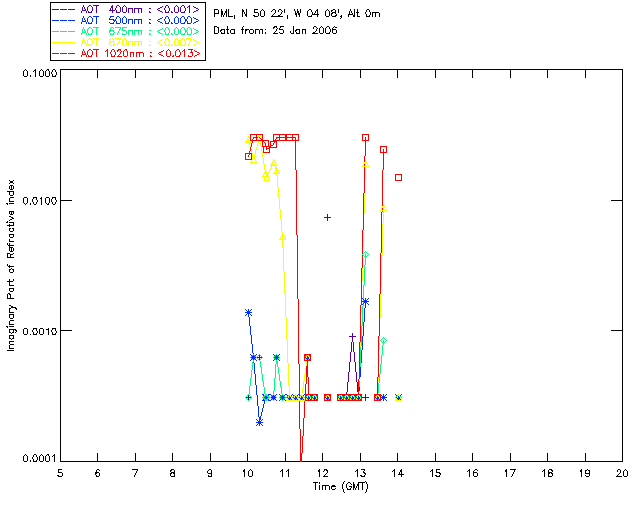
Task: Click the isolated purple plus marker near 12 GMT
Action: pyautogui.click(x=327, y=218)
